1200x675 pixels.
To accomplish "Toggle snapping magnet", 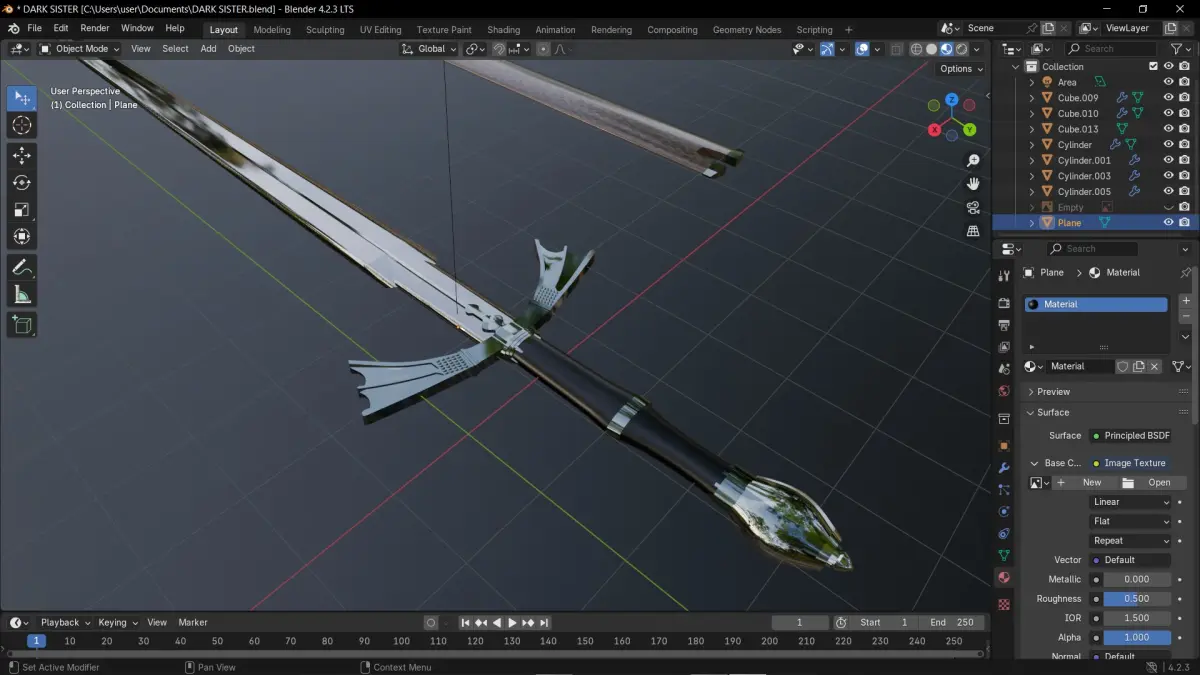I will (x=499, y=48).
